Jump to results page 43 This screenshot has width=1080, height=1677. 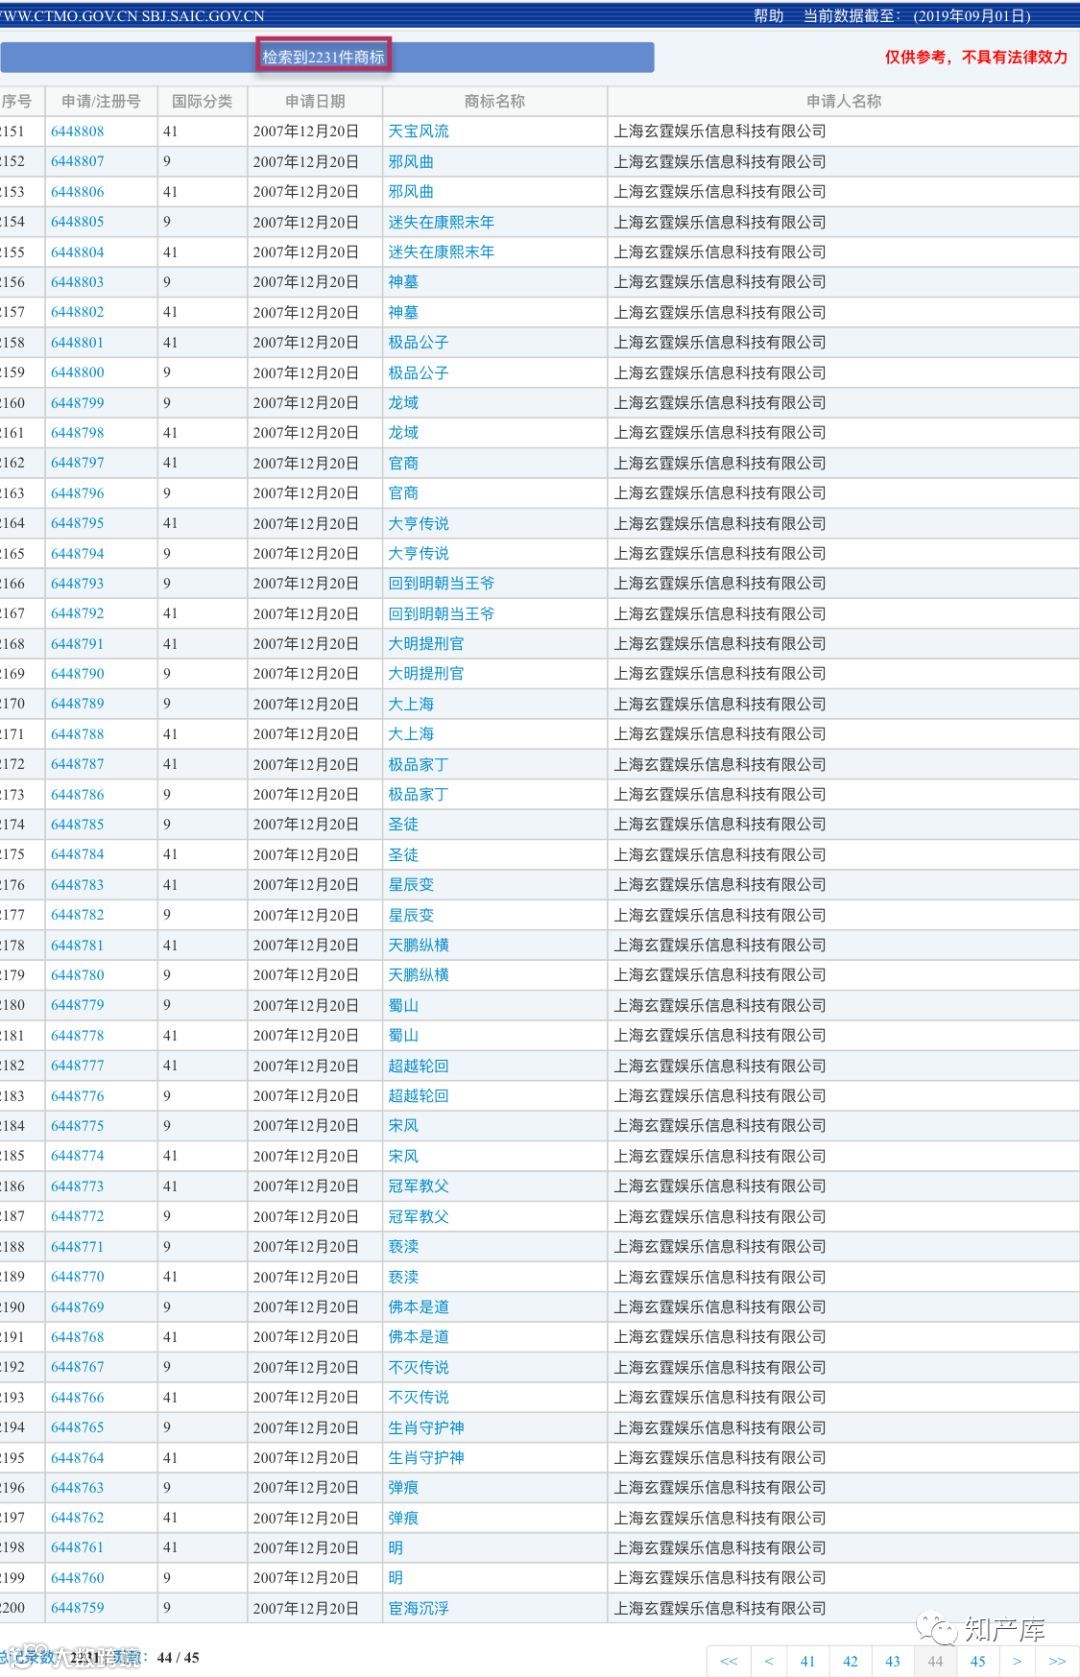pyautogui.click(x=893, y=1661)
